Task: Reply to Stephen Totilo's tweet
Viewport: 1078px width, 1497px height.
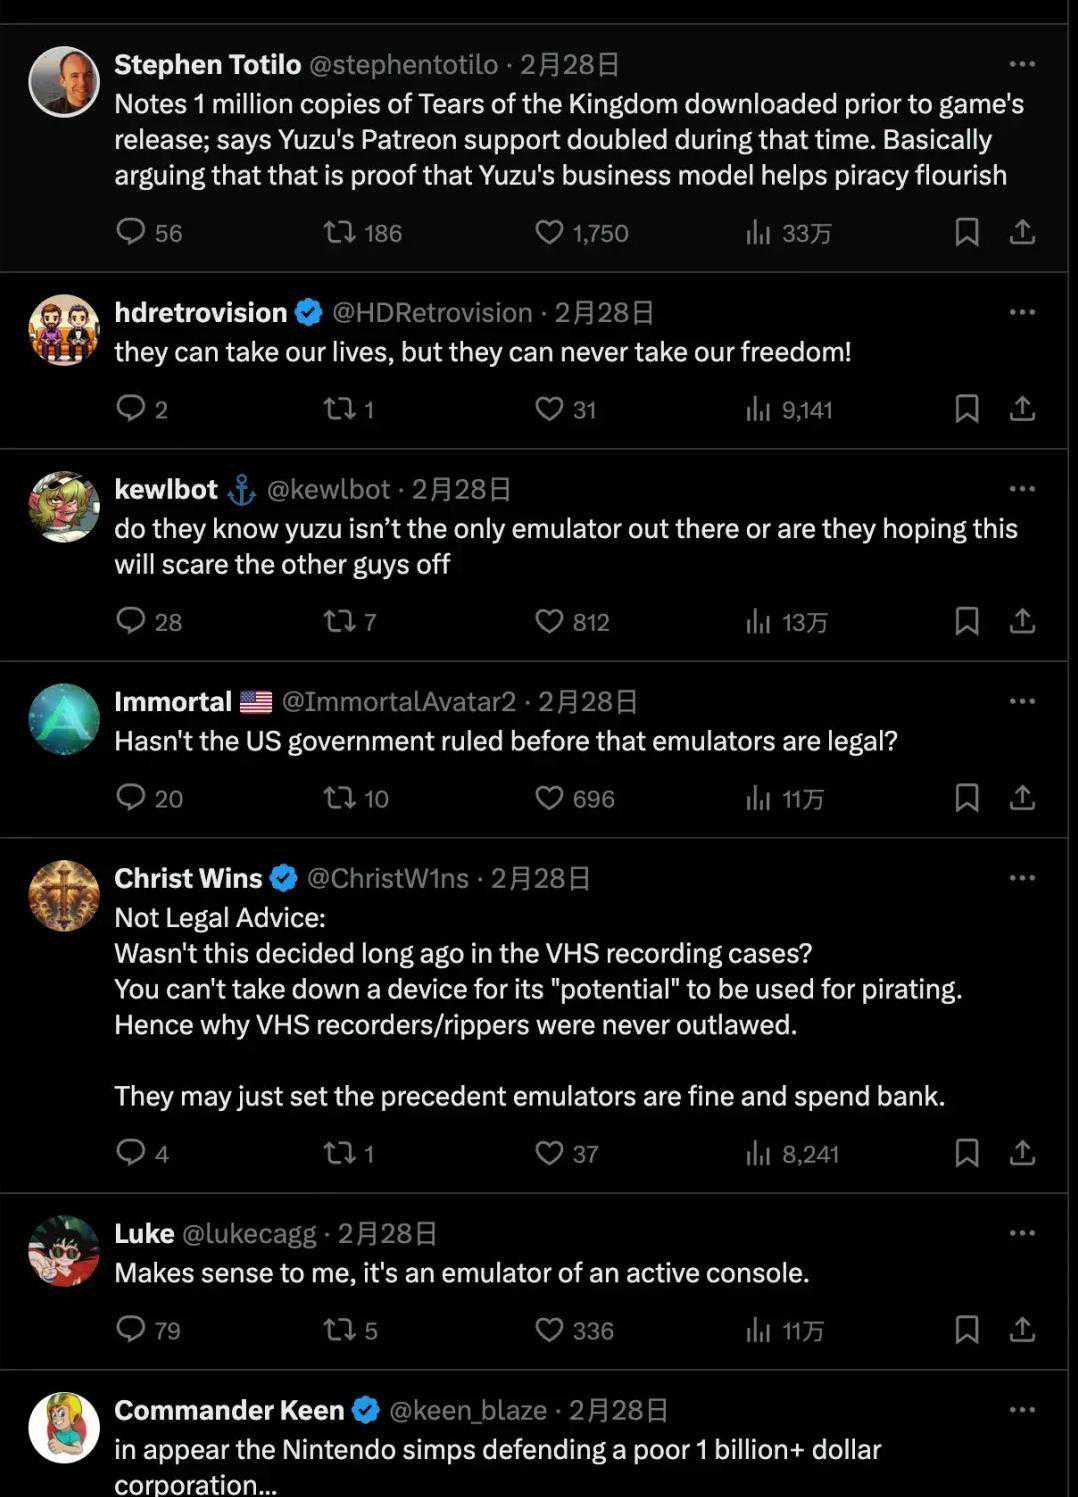Action: click(x=131, y=232)
